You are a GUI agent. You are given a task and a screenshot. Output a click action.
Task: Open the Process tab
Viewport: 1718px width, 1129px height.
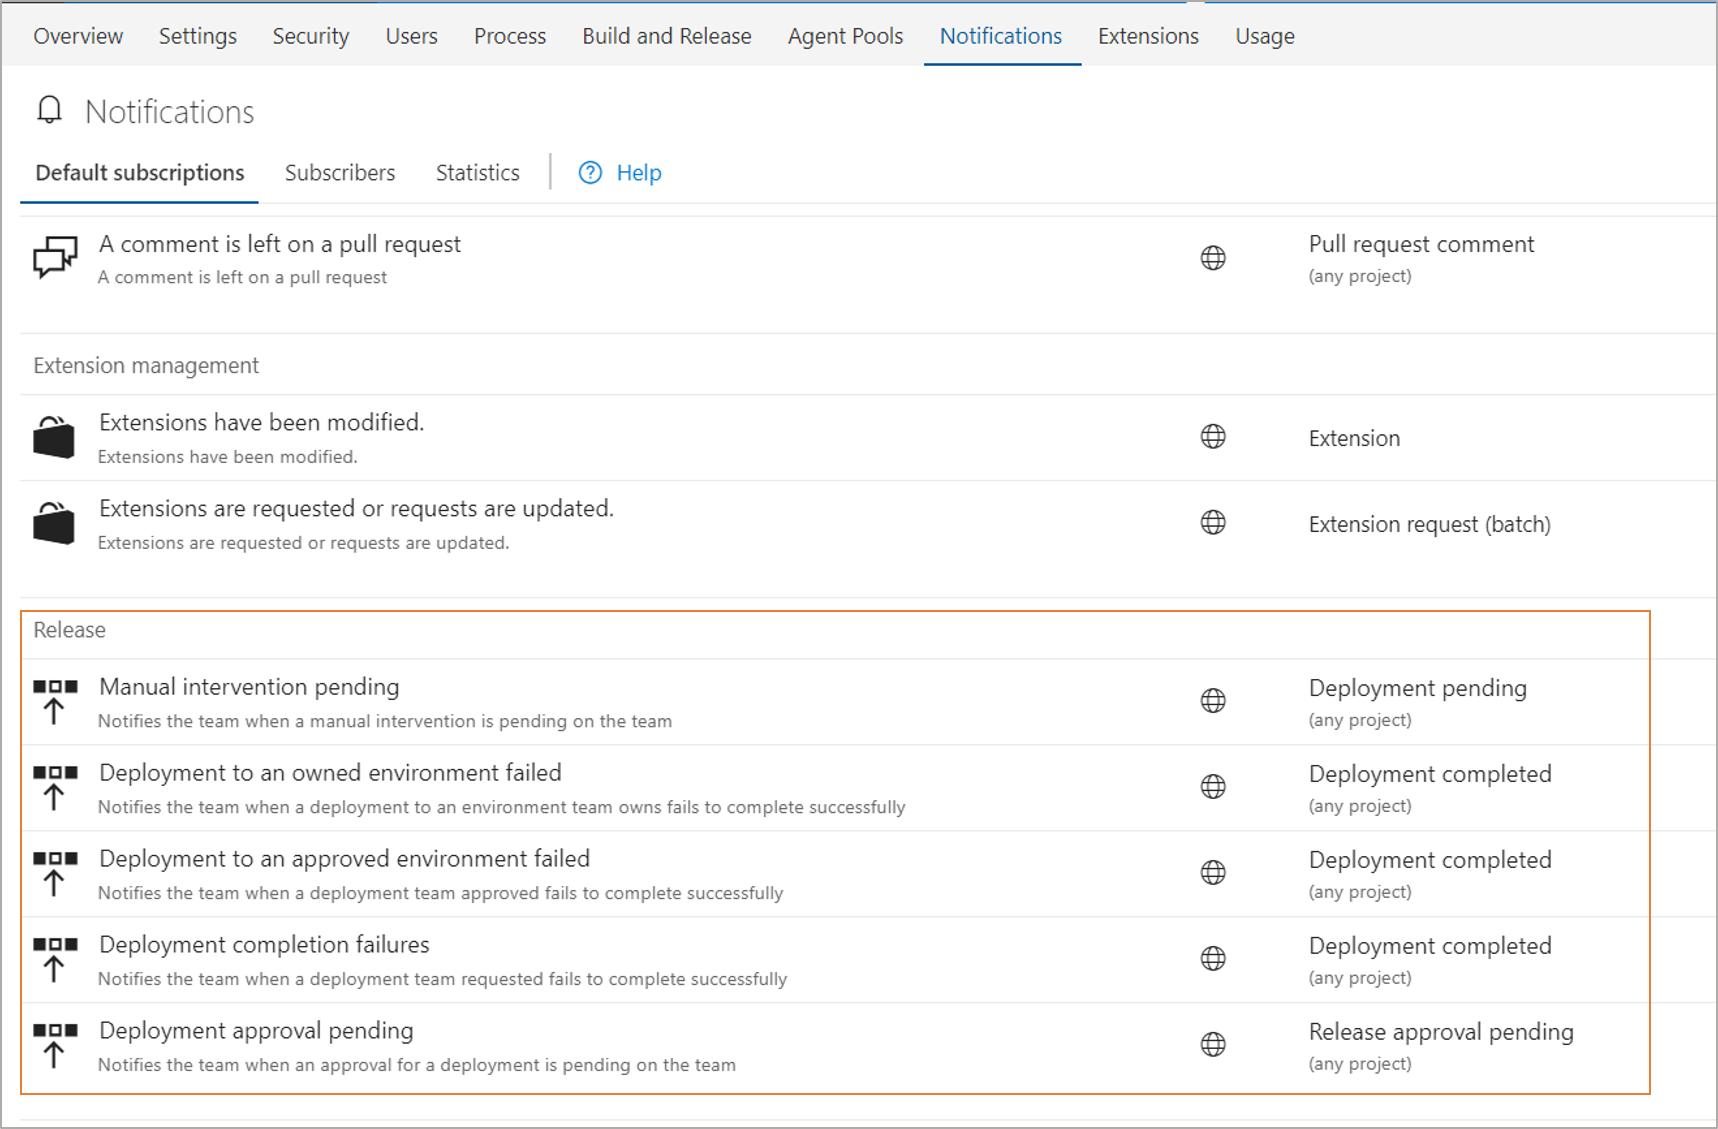pos(510,36)
